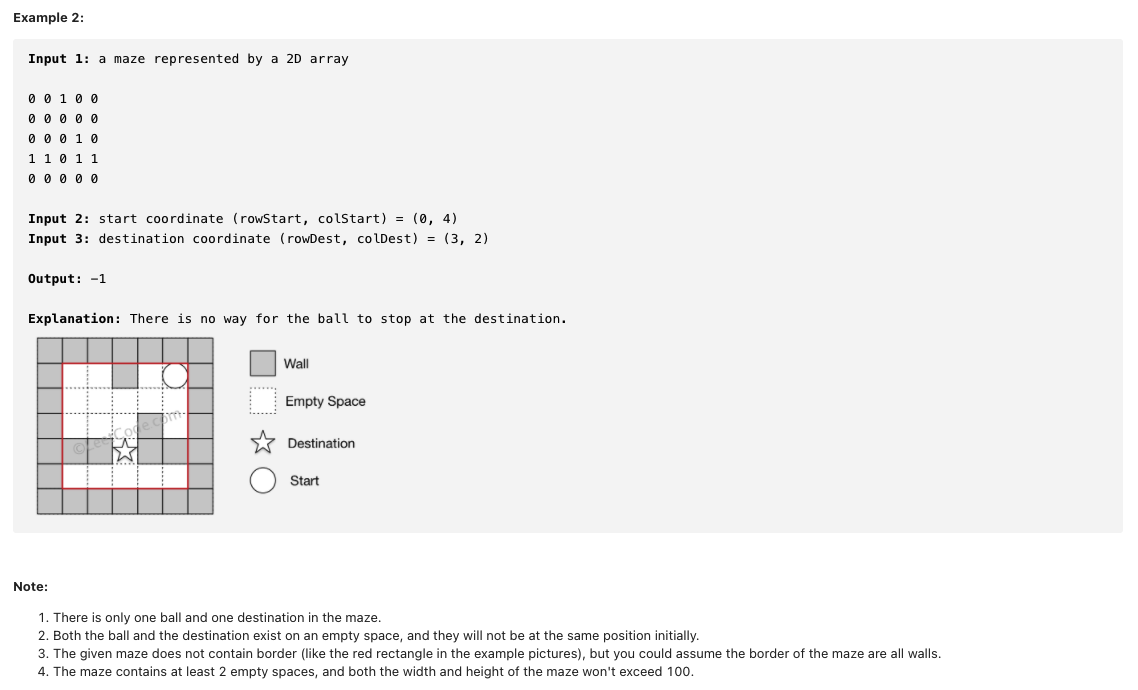Click the 'Output:' -1 line

tap(67, 279)
